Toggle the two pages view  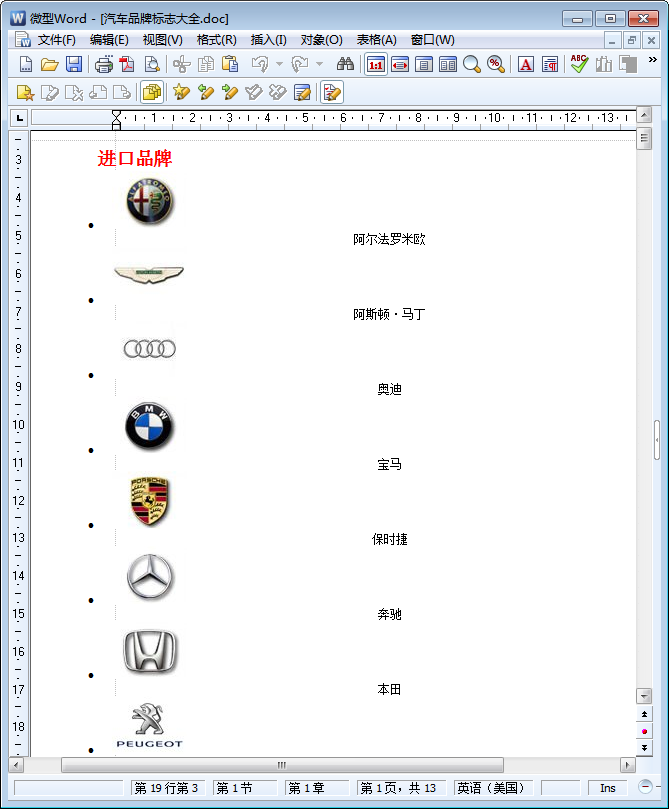[448, 64]
